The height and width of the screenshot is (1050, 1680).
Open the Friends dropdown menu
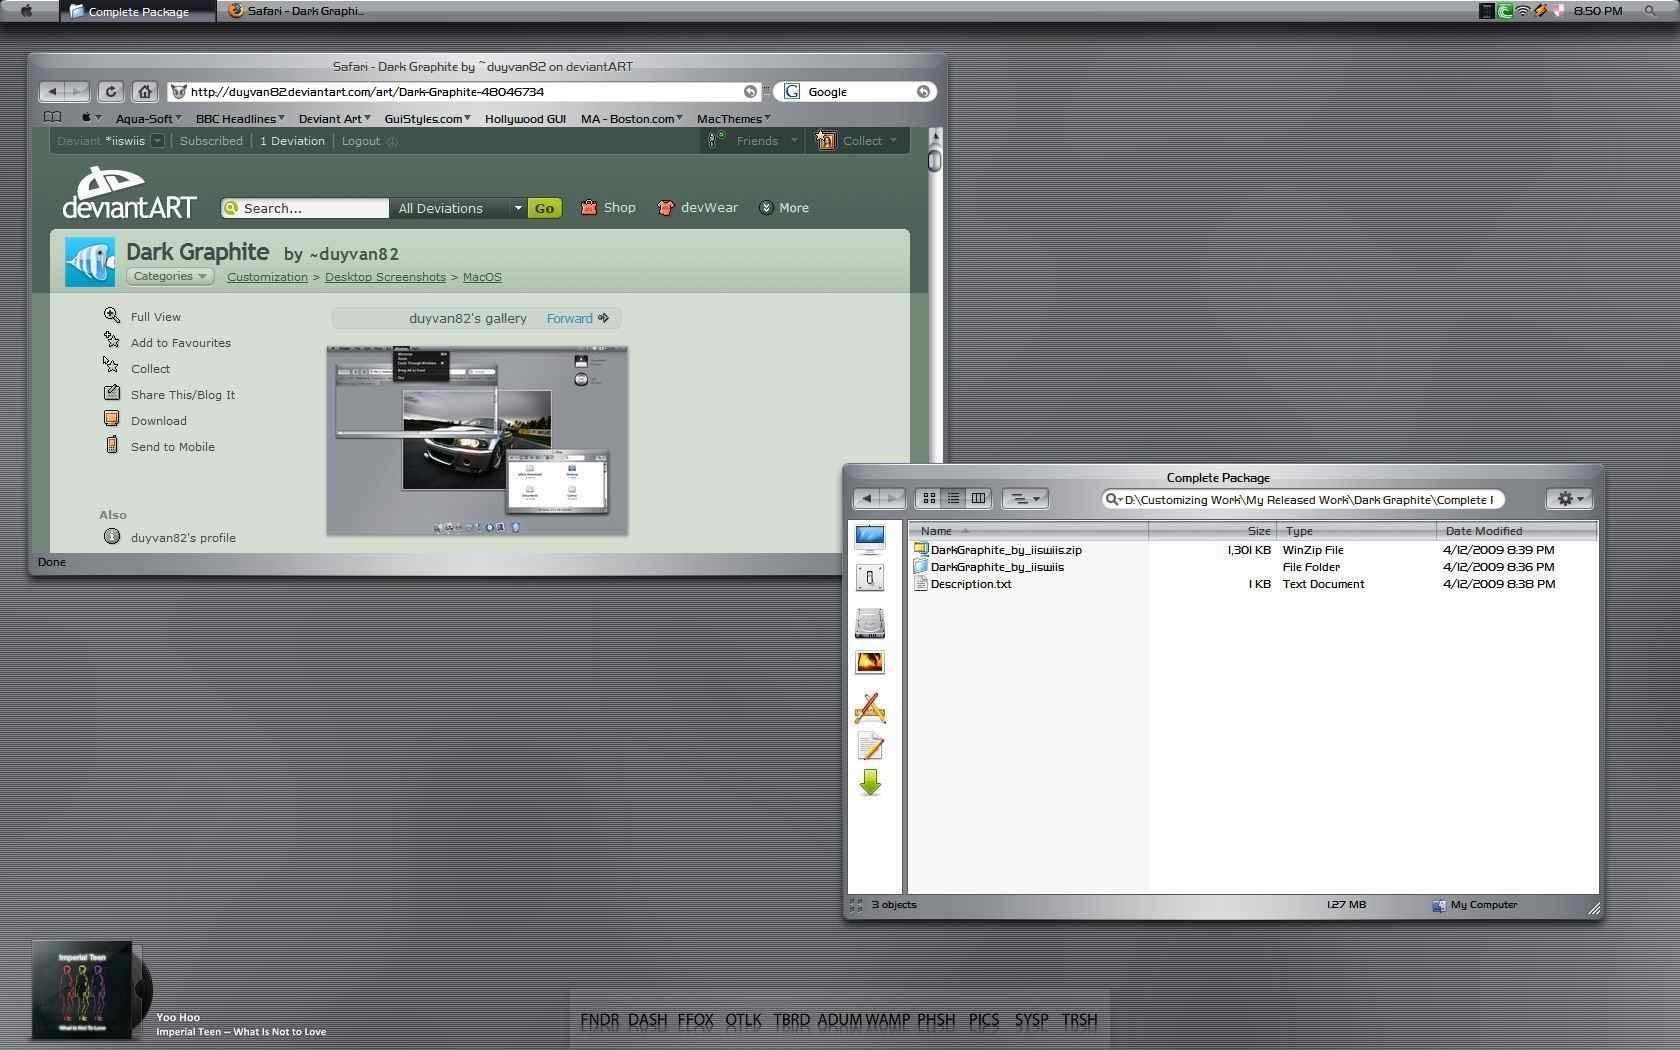click(753, 141)
